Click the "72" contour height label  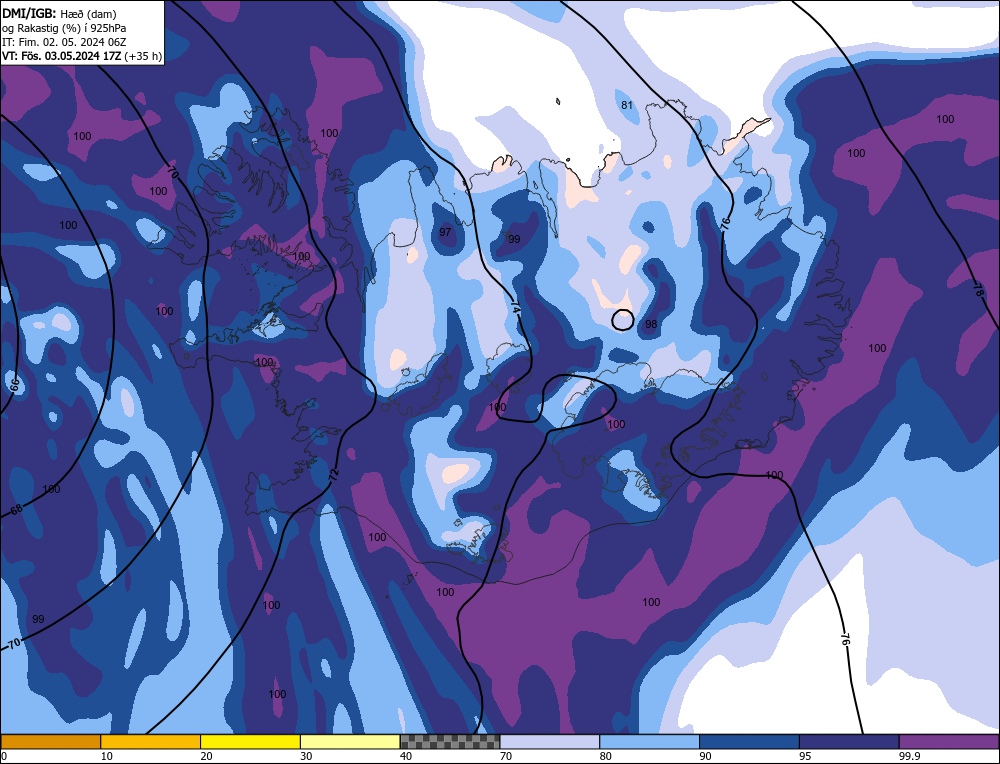coord(334,474)
